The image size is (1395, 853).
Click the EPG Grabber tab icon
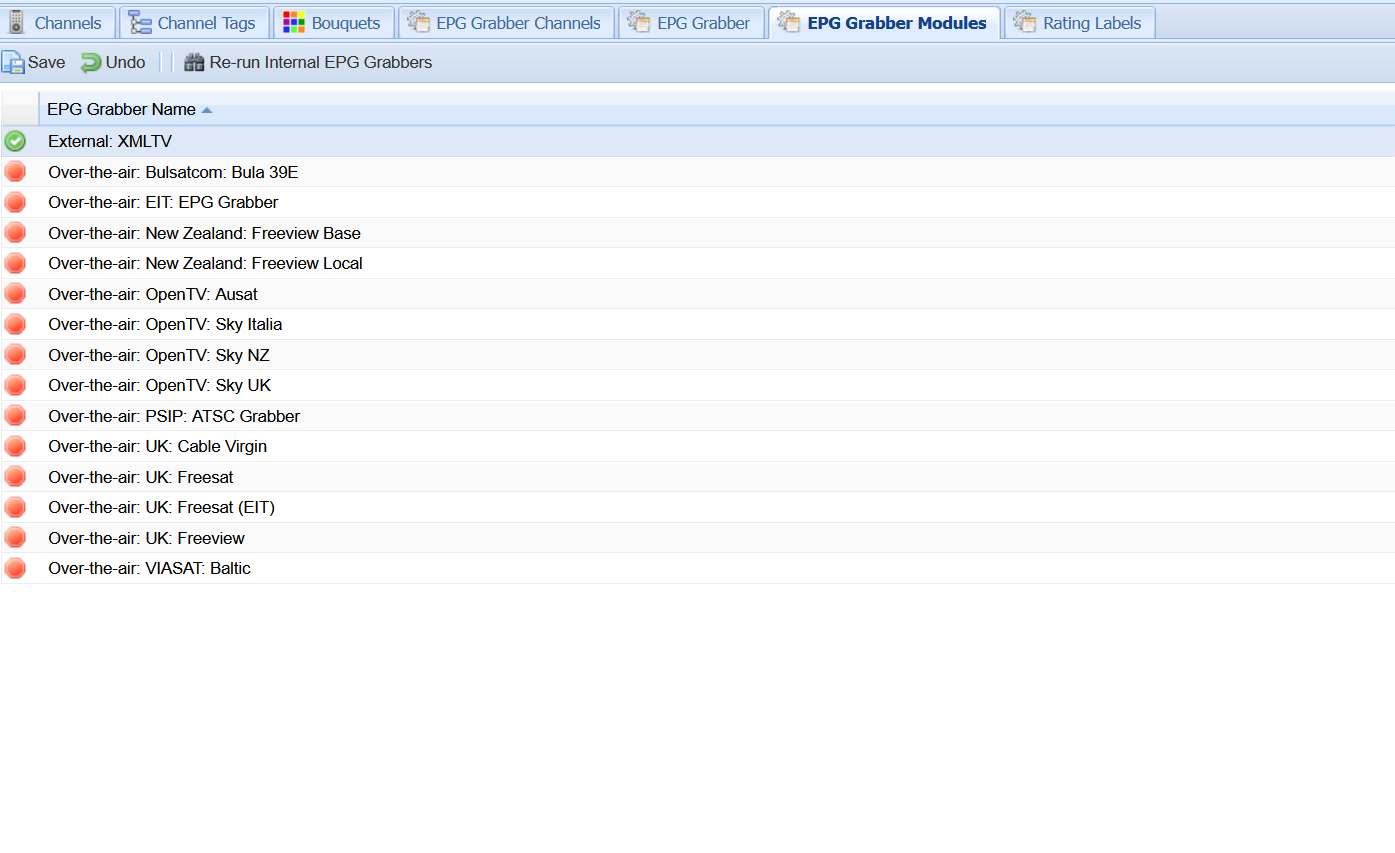[639, 22]
